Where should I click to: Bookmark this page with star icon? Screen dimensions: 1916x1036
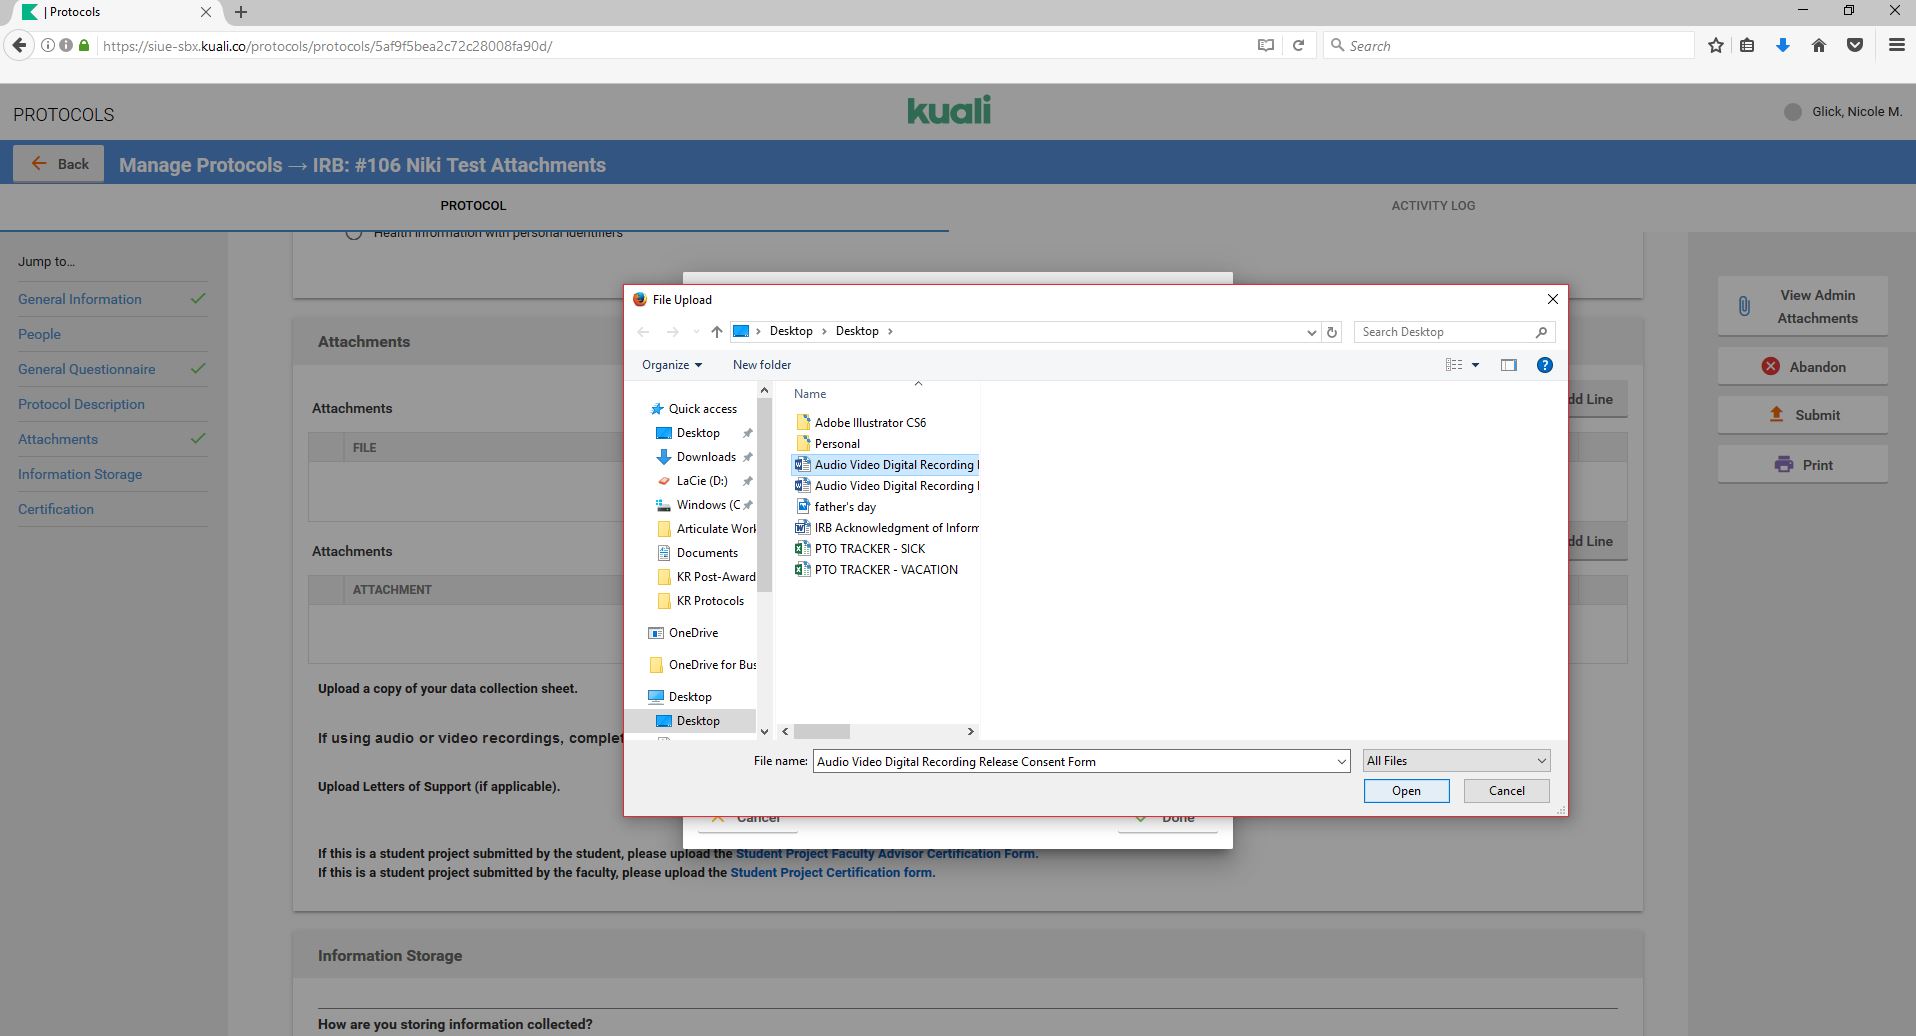coord(1716,46)
